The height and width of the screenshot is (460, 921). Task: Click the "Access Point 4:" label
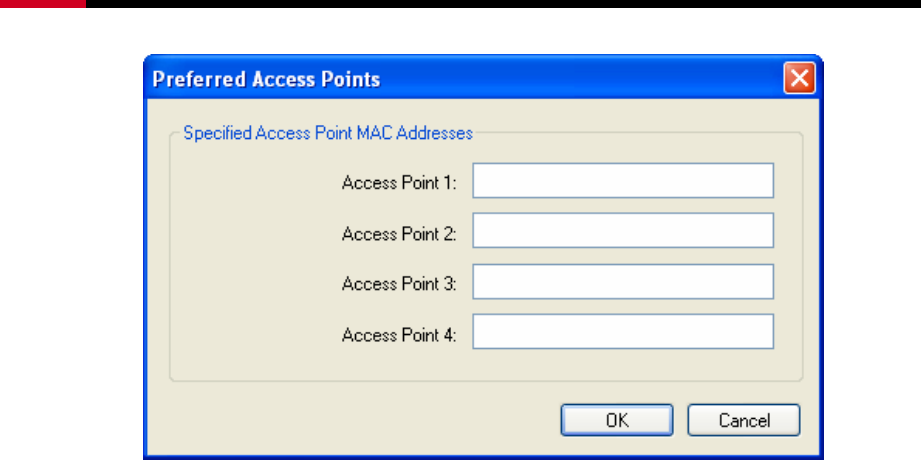coord(399,335)
